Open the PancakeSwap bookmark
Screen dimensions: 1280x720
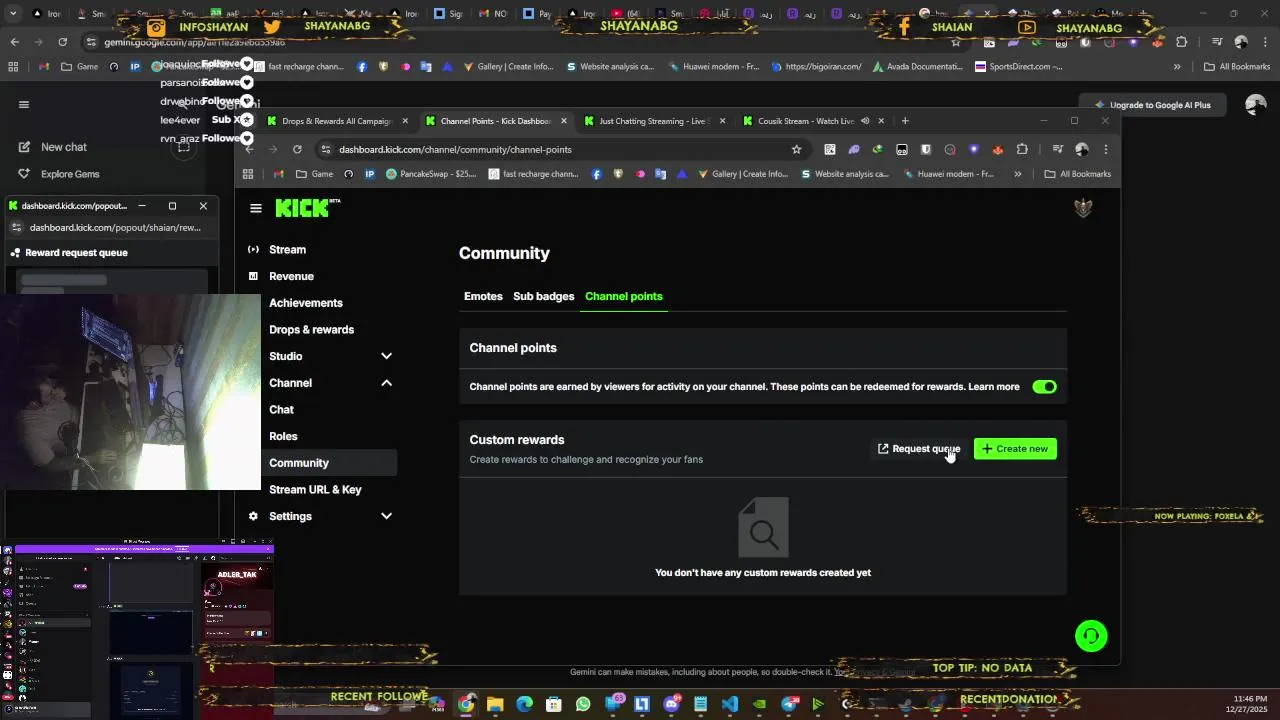pyautogui.click(x=432, y=174)
